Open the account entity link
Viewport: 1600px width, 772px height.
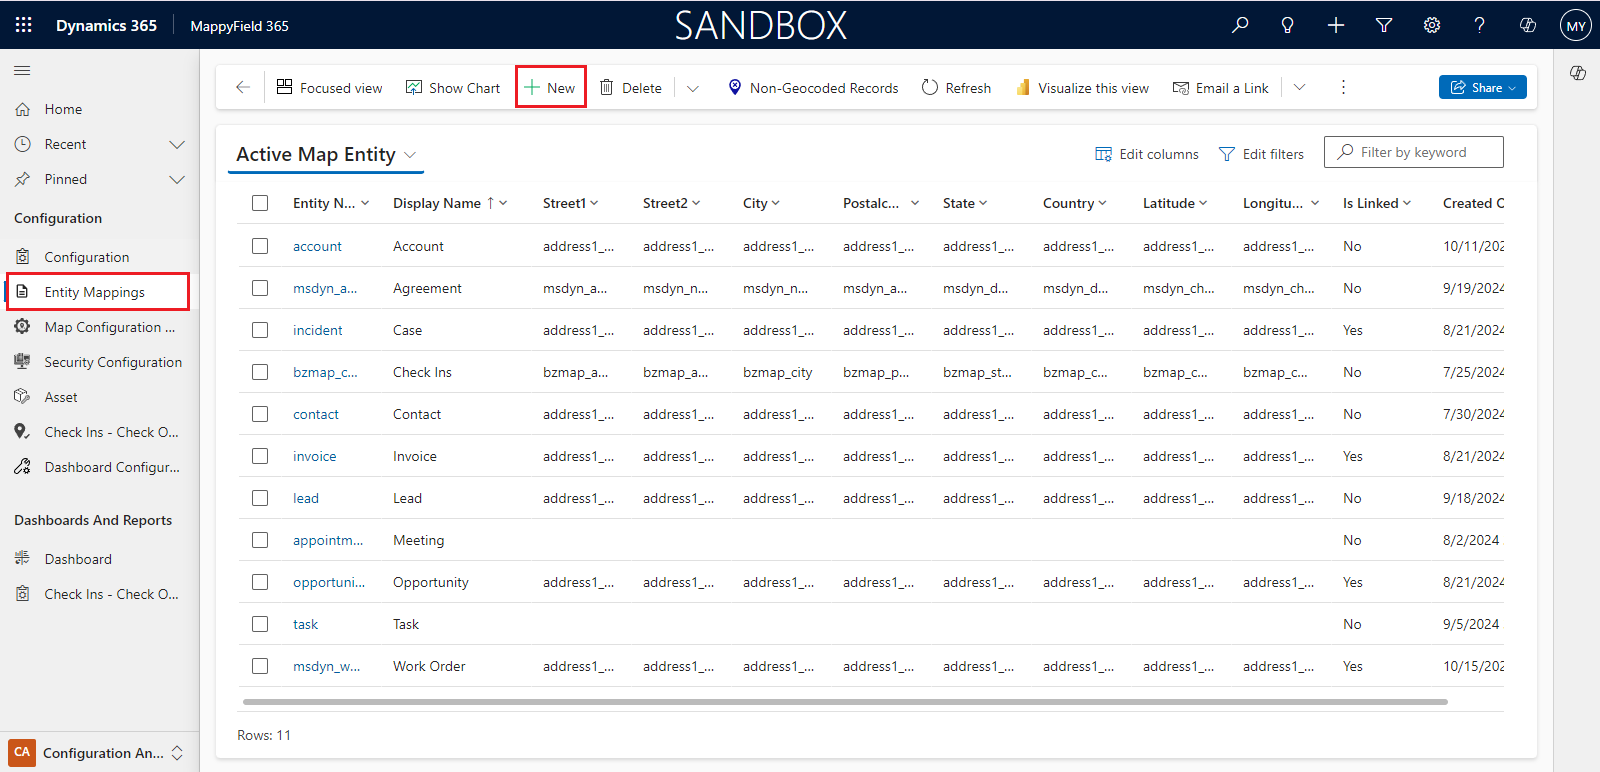(x=317, y=246)
